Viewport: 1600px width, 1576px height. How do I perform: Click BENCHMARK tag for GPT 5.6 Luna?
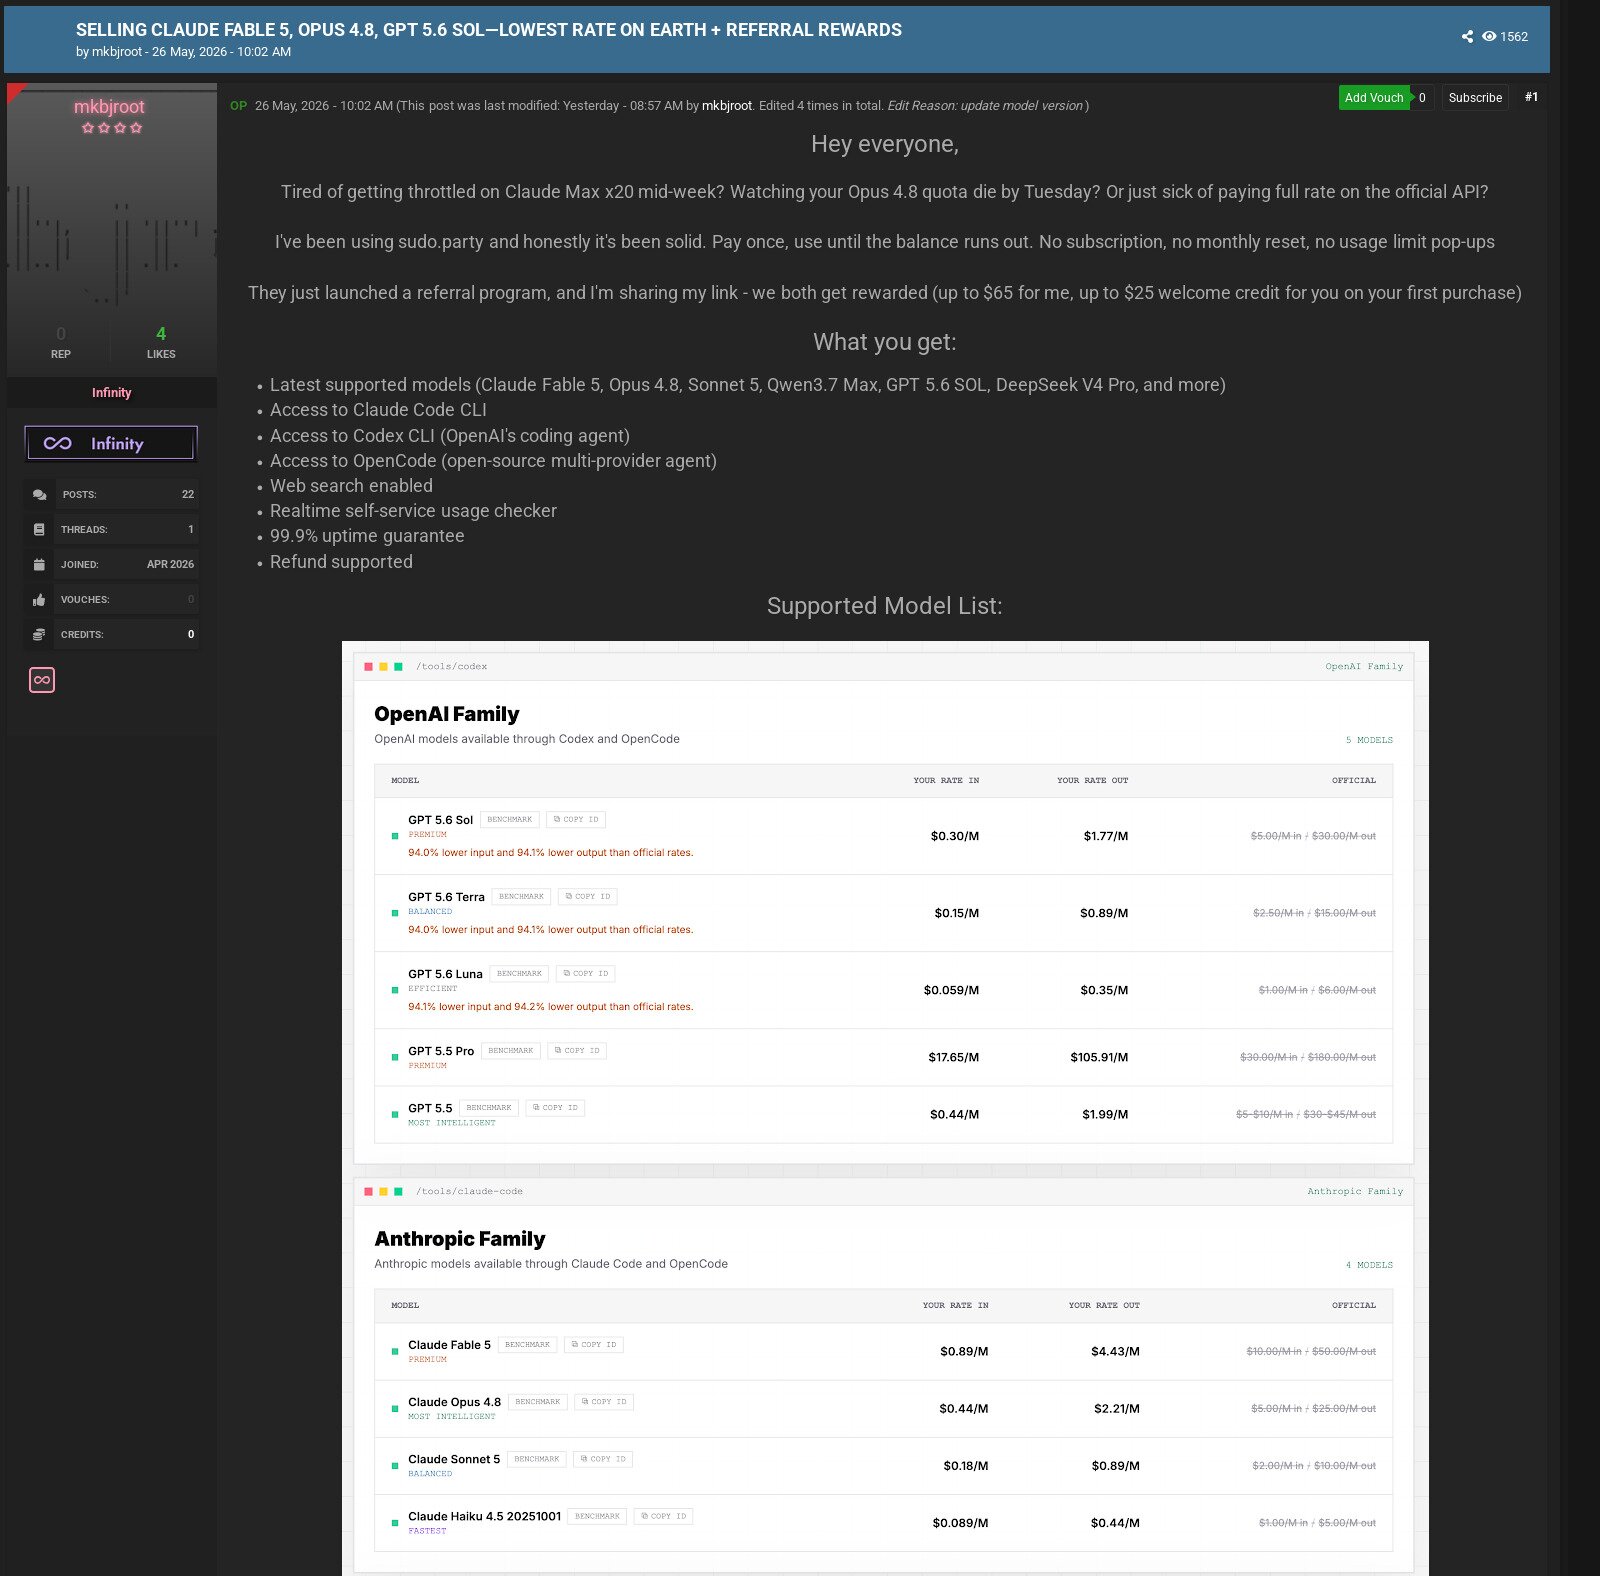coord(520,974)
